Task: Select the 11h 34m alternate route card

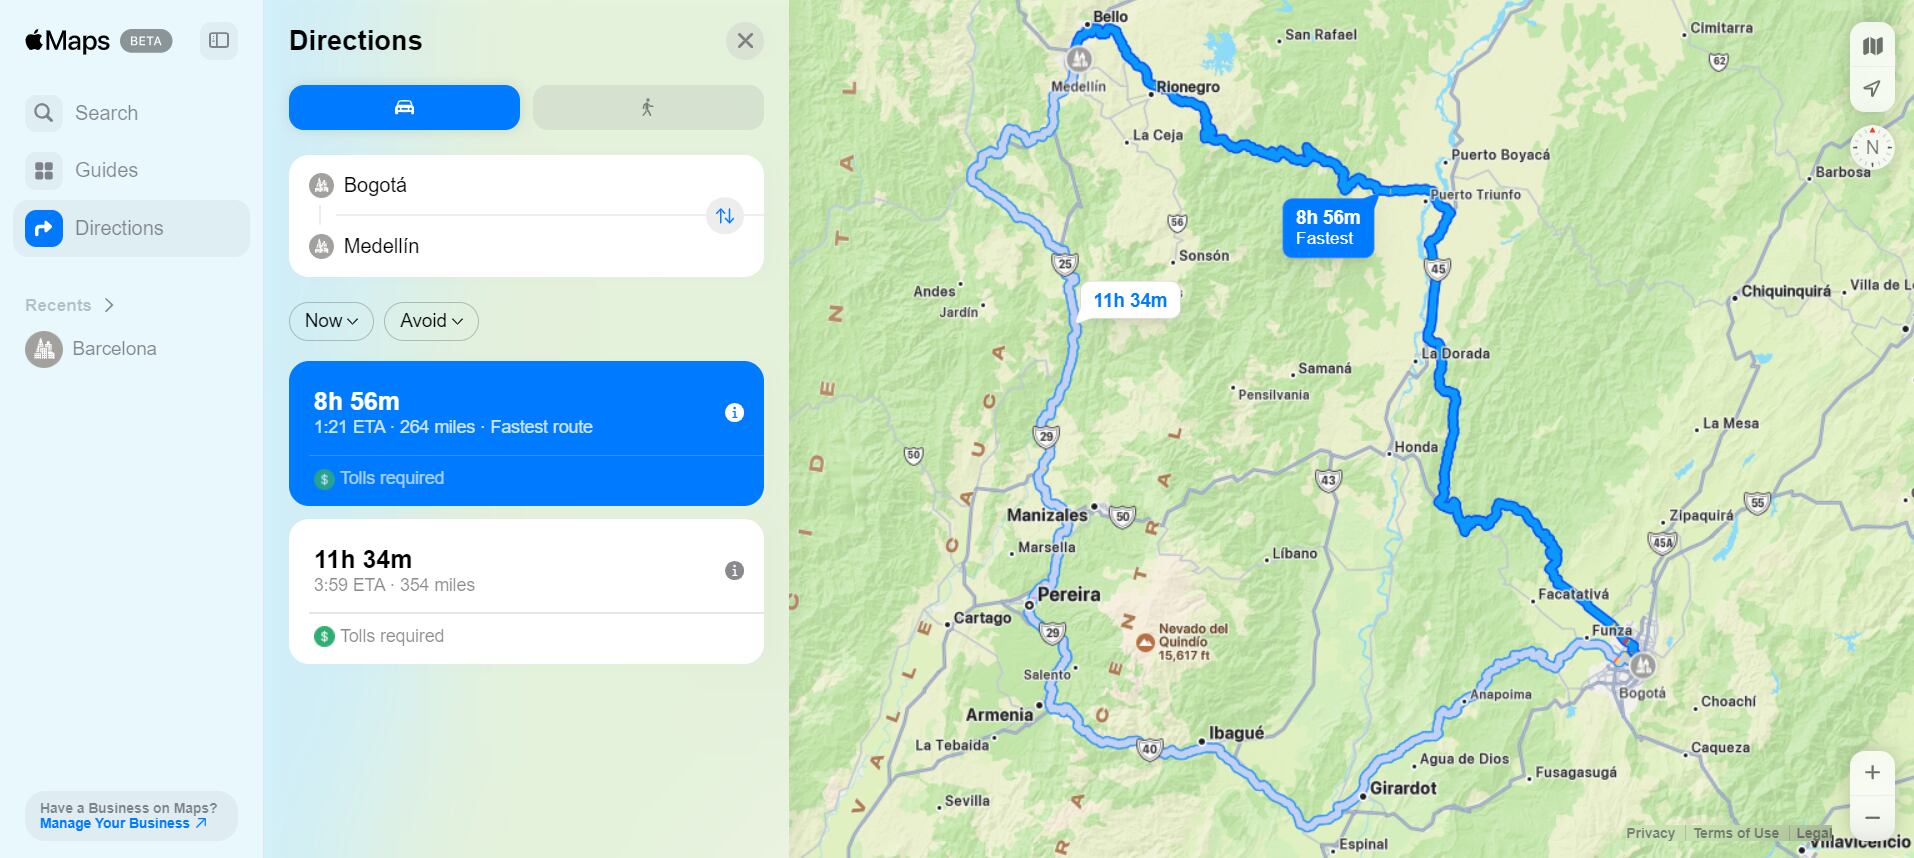Action: (x=526, y=591)
